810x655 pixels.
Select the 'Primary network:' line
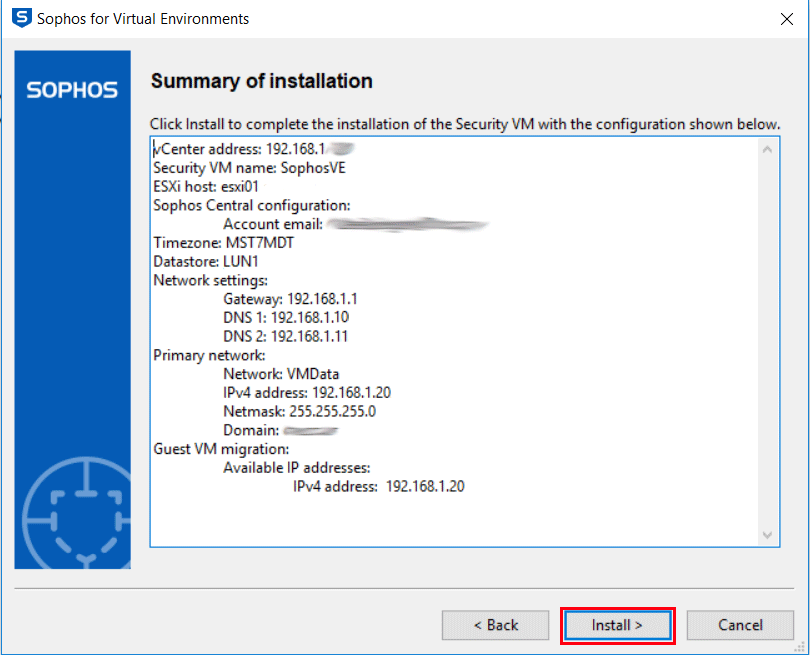pos(210,355)
